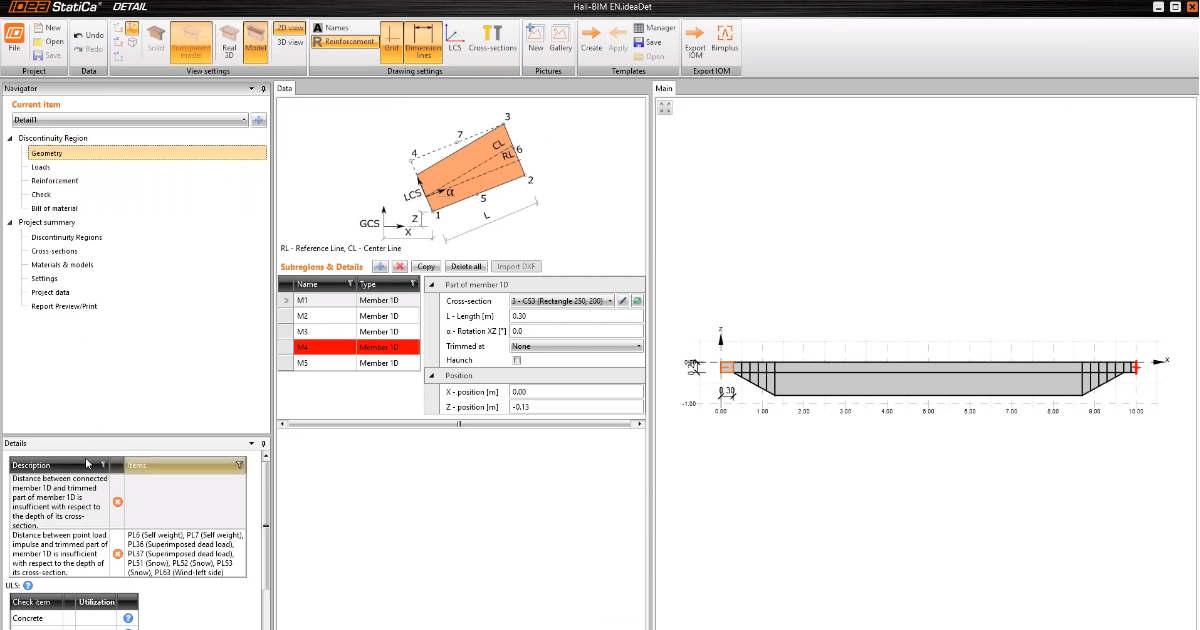The width and height of the screenshot is (1200, 630).
Task: Click the L - Length input field
Action: [x=575, y=316]
